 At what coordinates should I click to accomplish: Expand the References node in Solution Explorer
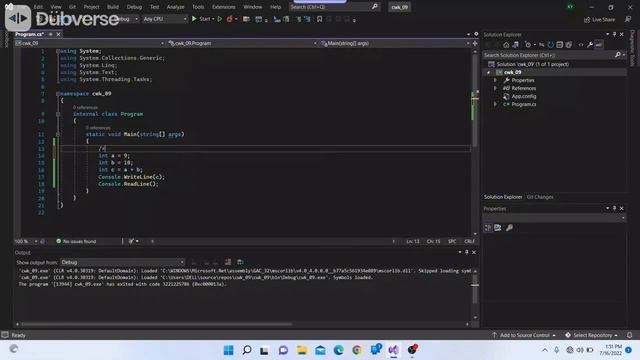[x=496, y=88]
